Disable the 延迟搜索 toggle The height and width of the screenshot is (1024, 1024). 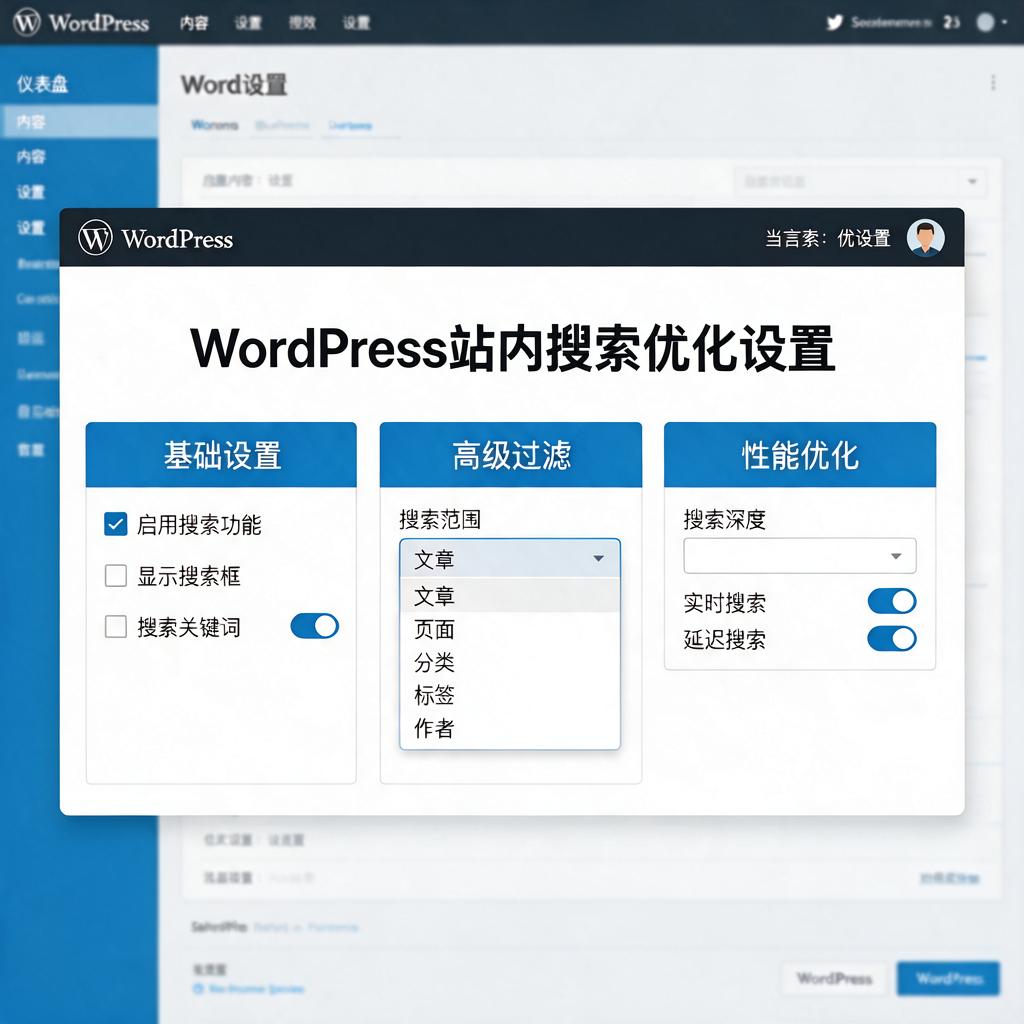[x=891, y=639]
